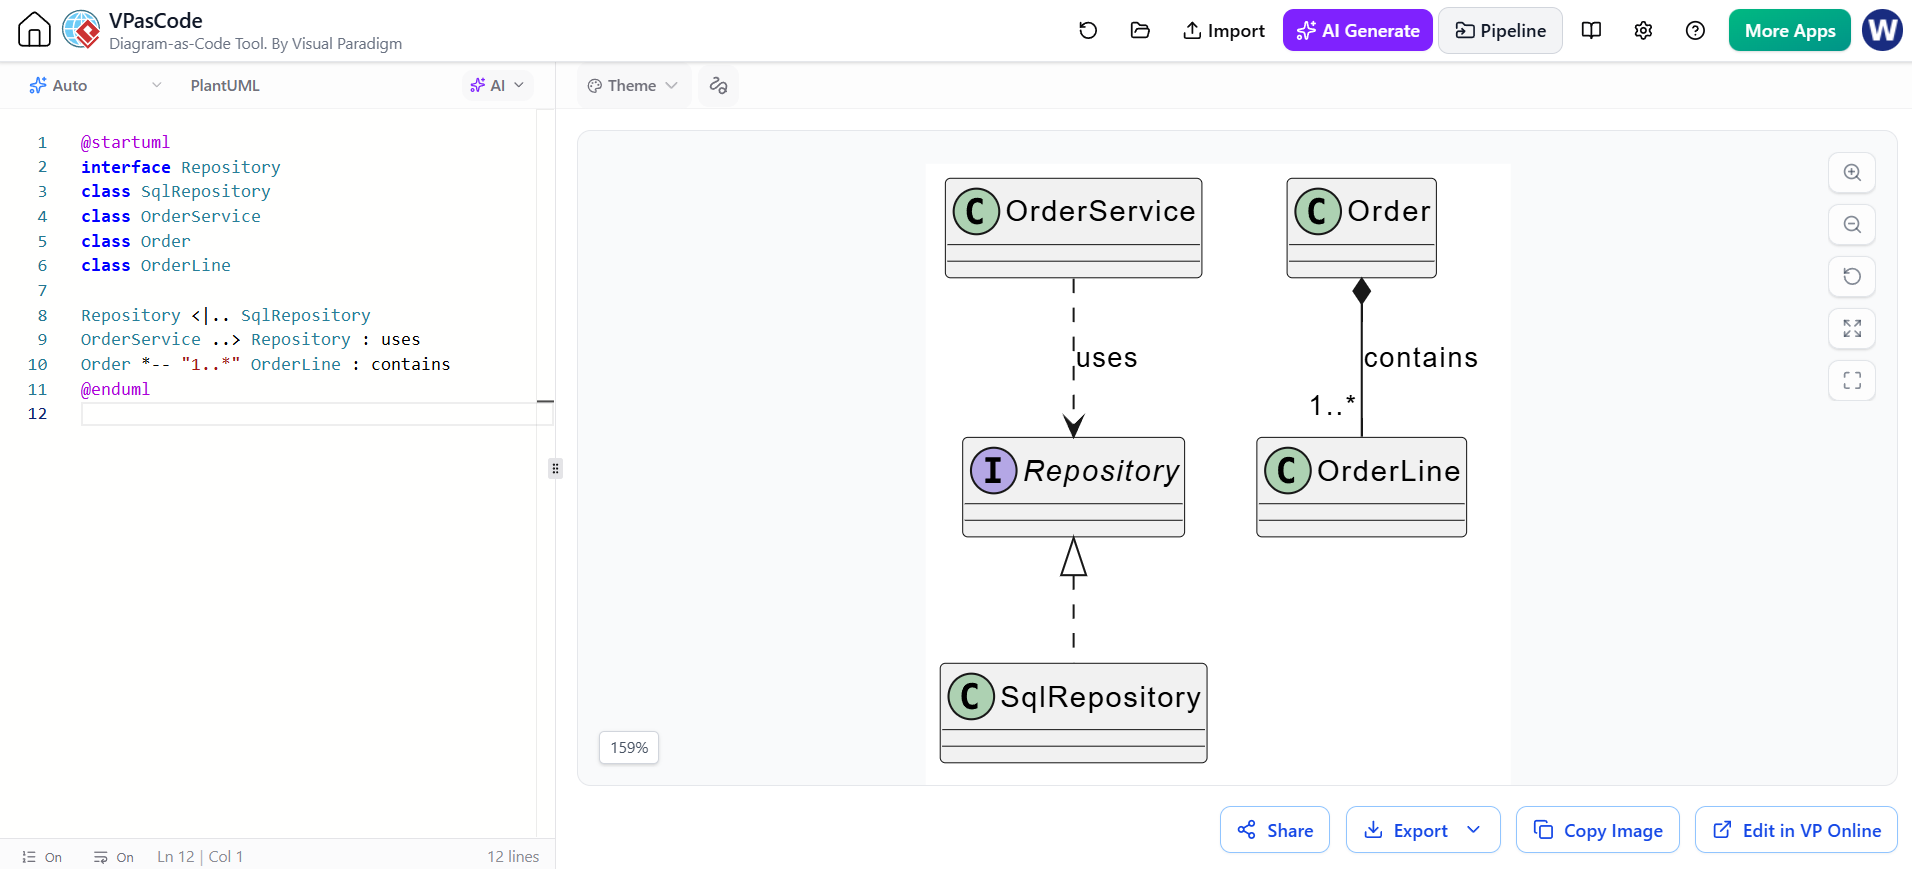Click Copy Image
The width and height of the screenshot is (1912, 869).
[1598, 830]
